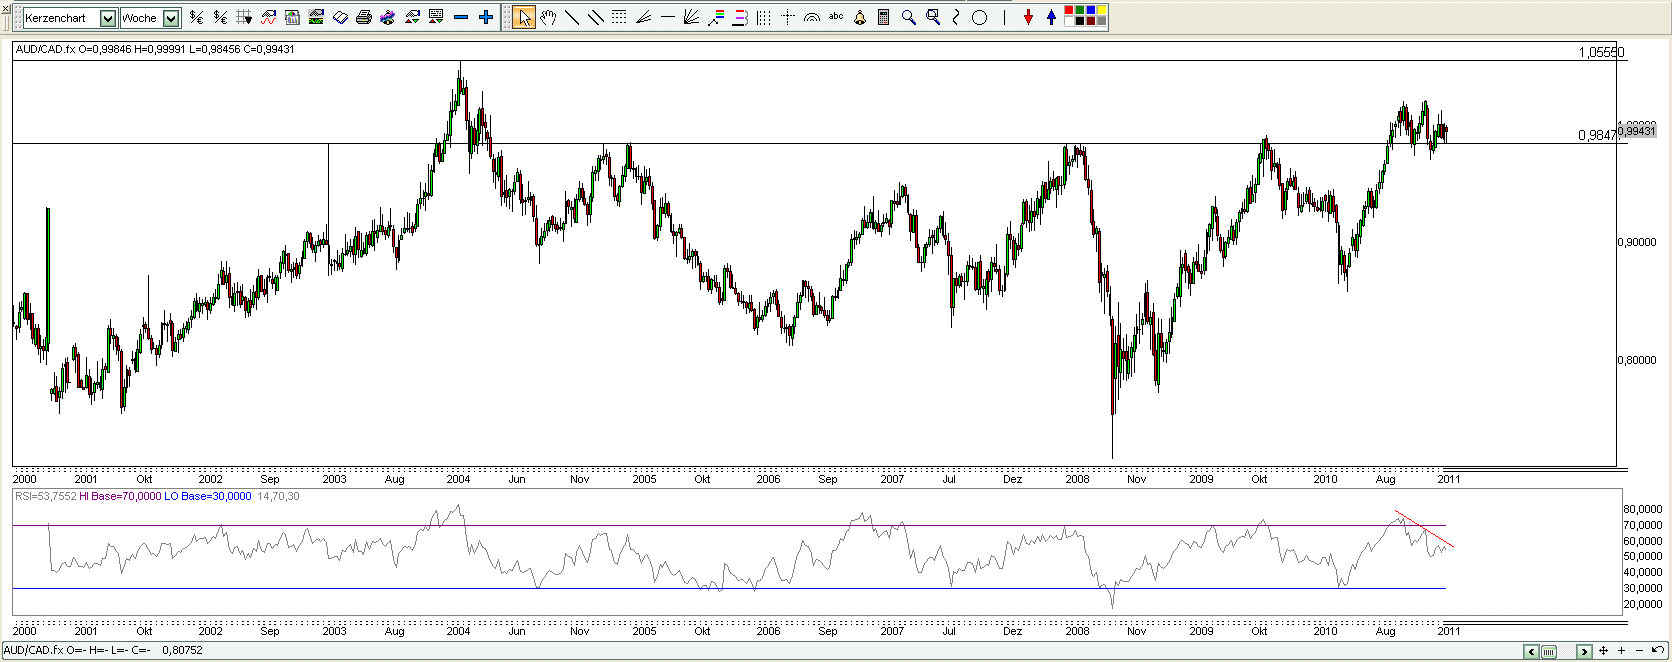Select the ellipse drawing tool
The height and width of the screenshot is (662, 1672).
click(980, 17)
